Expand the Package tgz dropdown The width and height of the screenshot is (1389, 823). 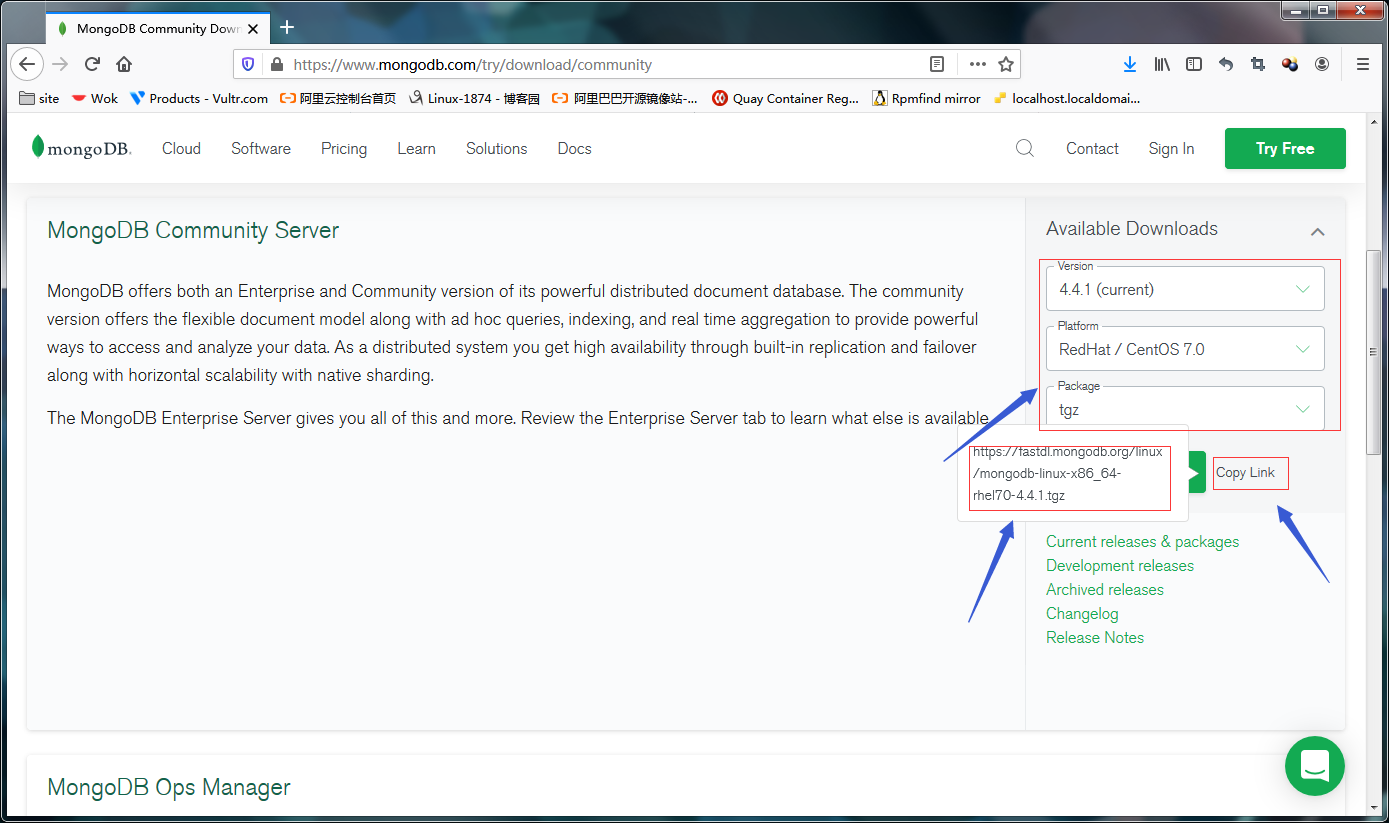coord(1185,409)
